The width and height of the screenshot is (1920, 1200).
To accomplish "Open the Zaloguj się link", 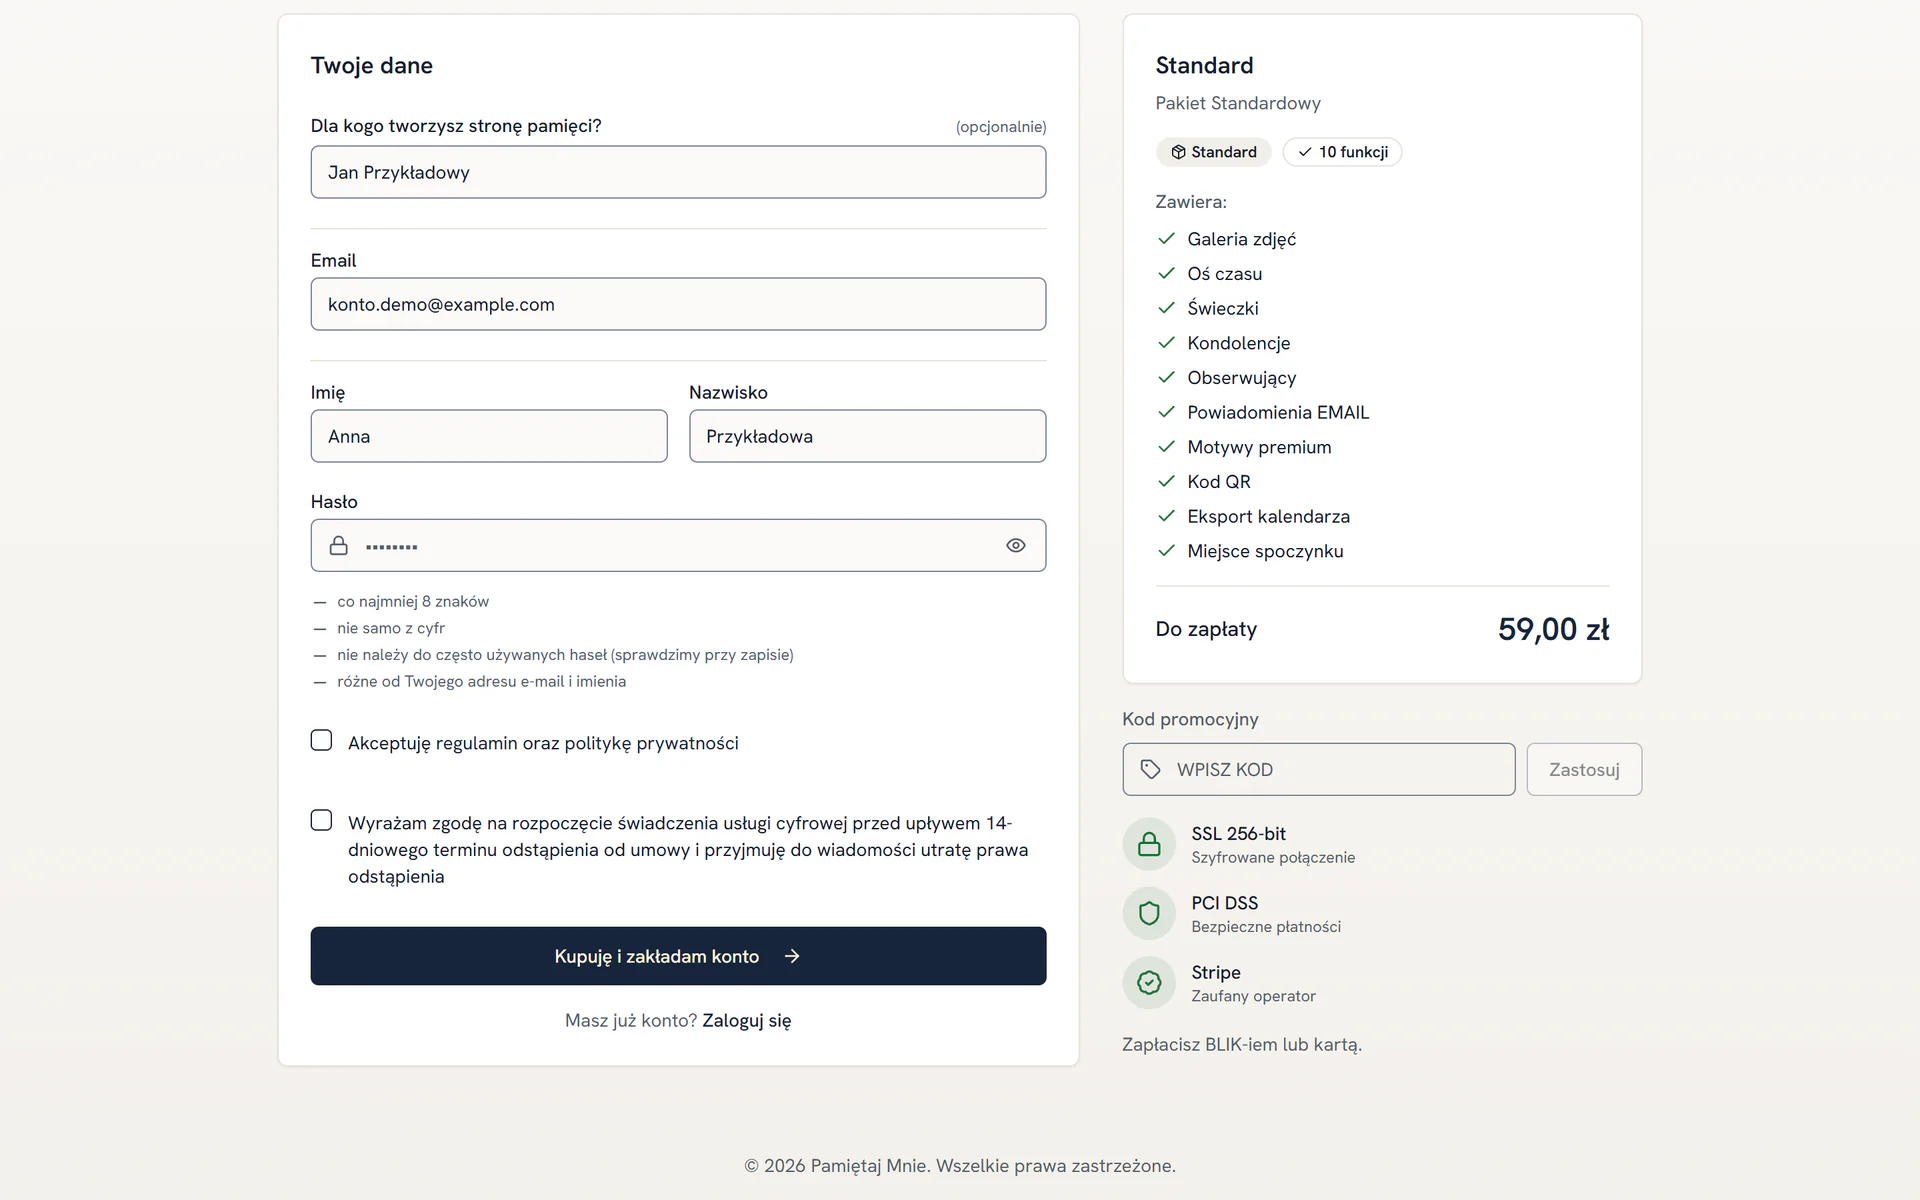I will tap(747, 1020).
